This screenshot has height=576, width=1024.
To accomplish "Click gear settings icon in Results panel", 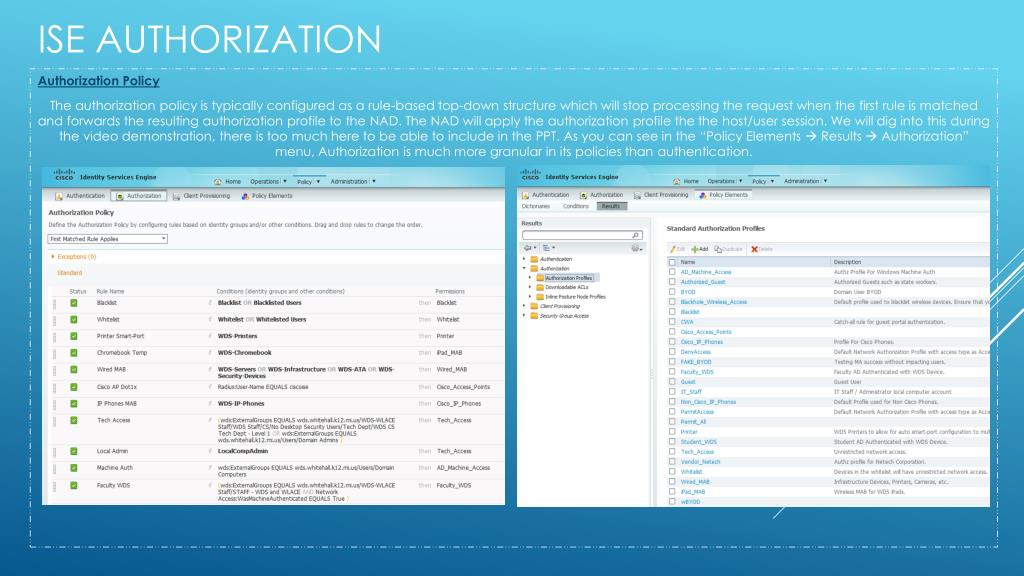I will (x=635, y=248).
